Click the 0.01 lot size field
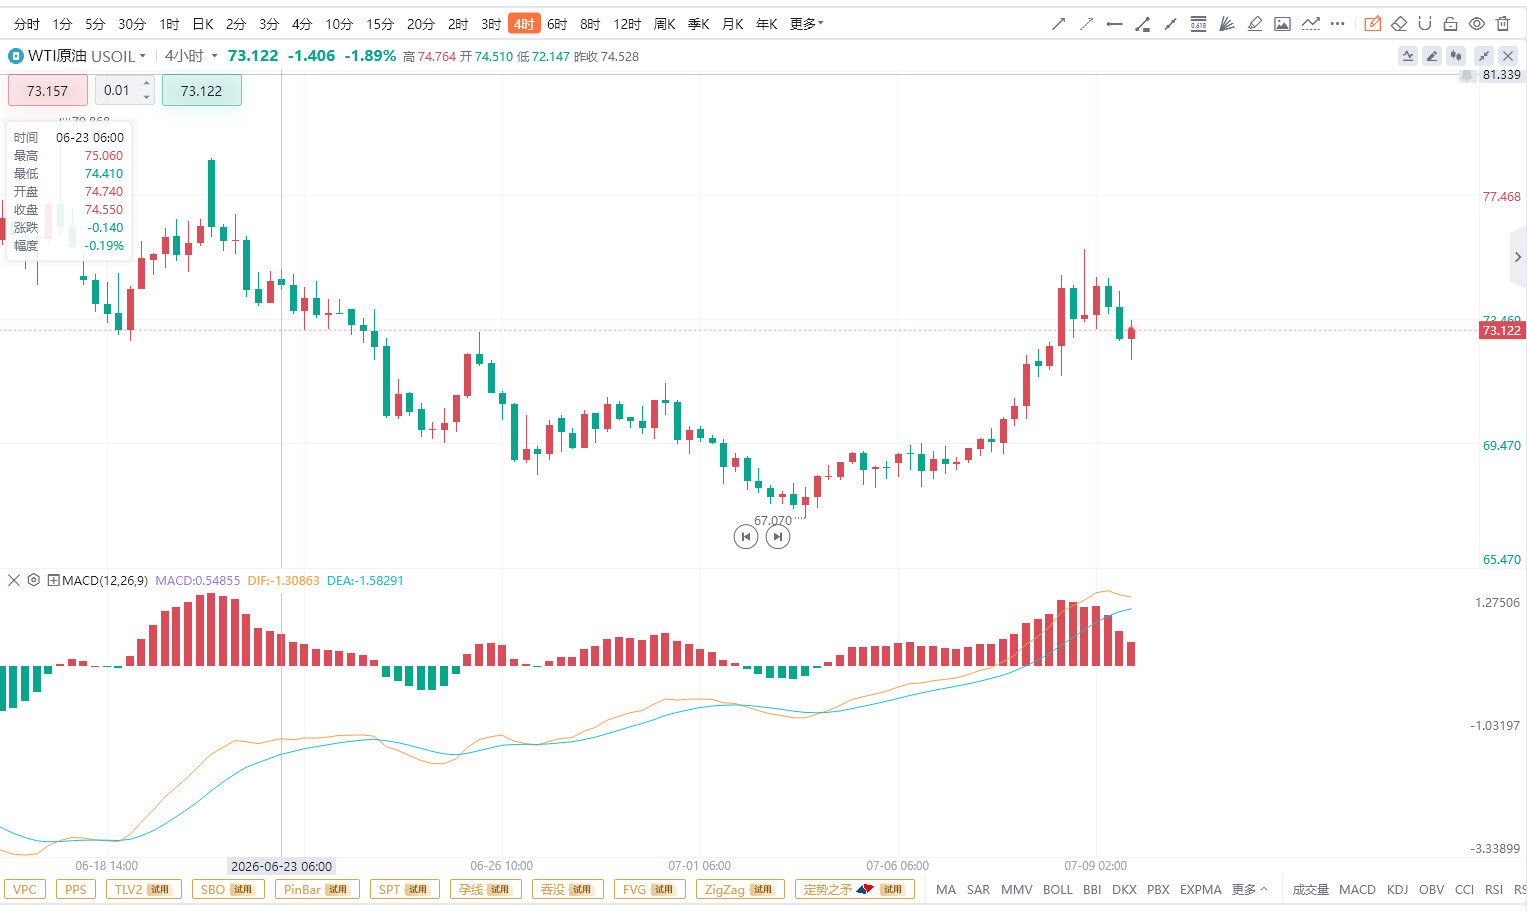Image resolution: width=1527 pixels, height=912 pixels. click(x=118, y=91)
